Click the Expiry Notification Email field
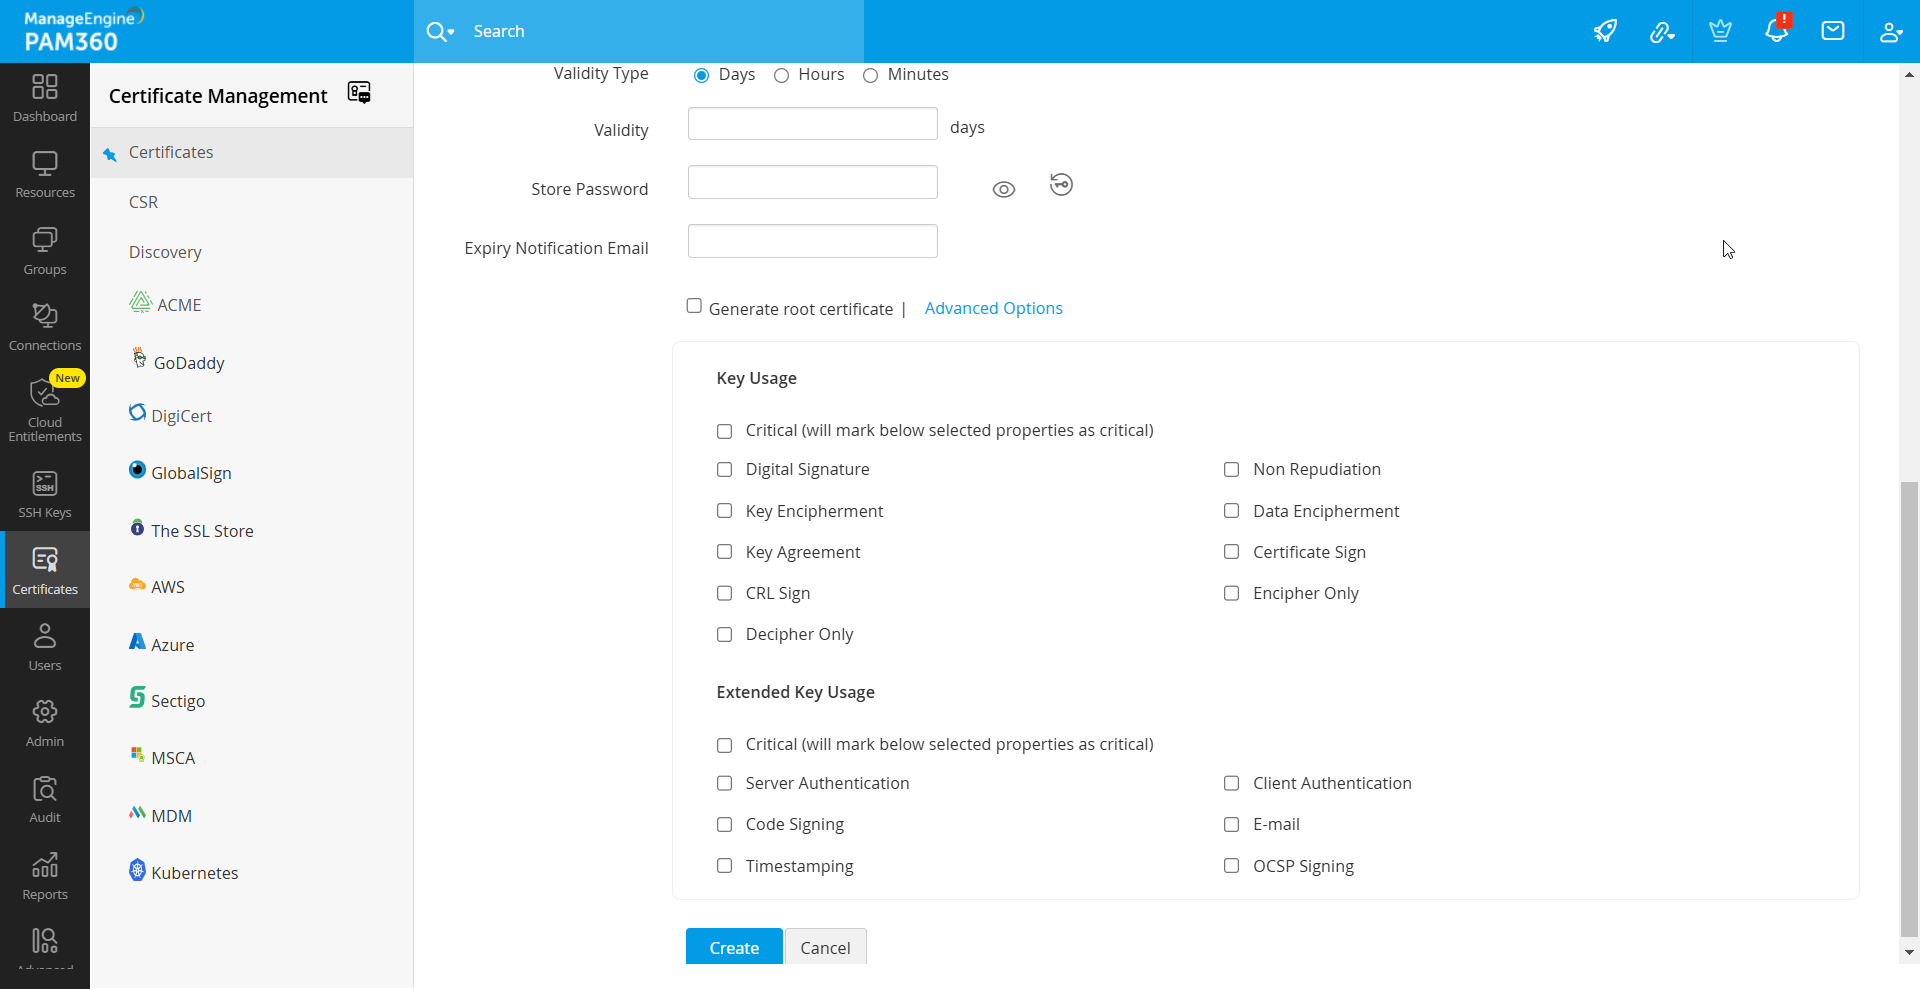 pos(812,241)
